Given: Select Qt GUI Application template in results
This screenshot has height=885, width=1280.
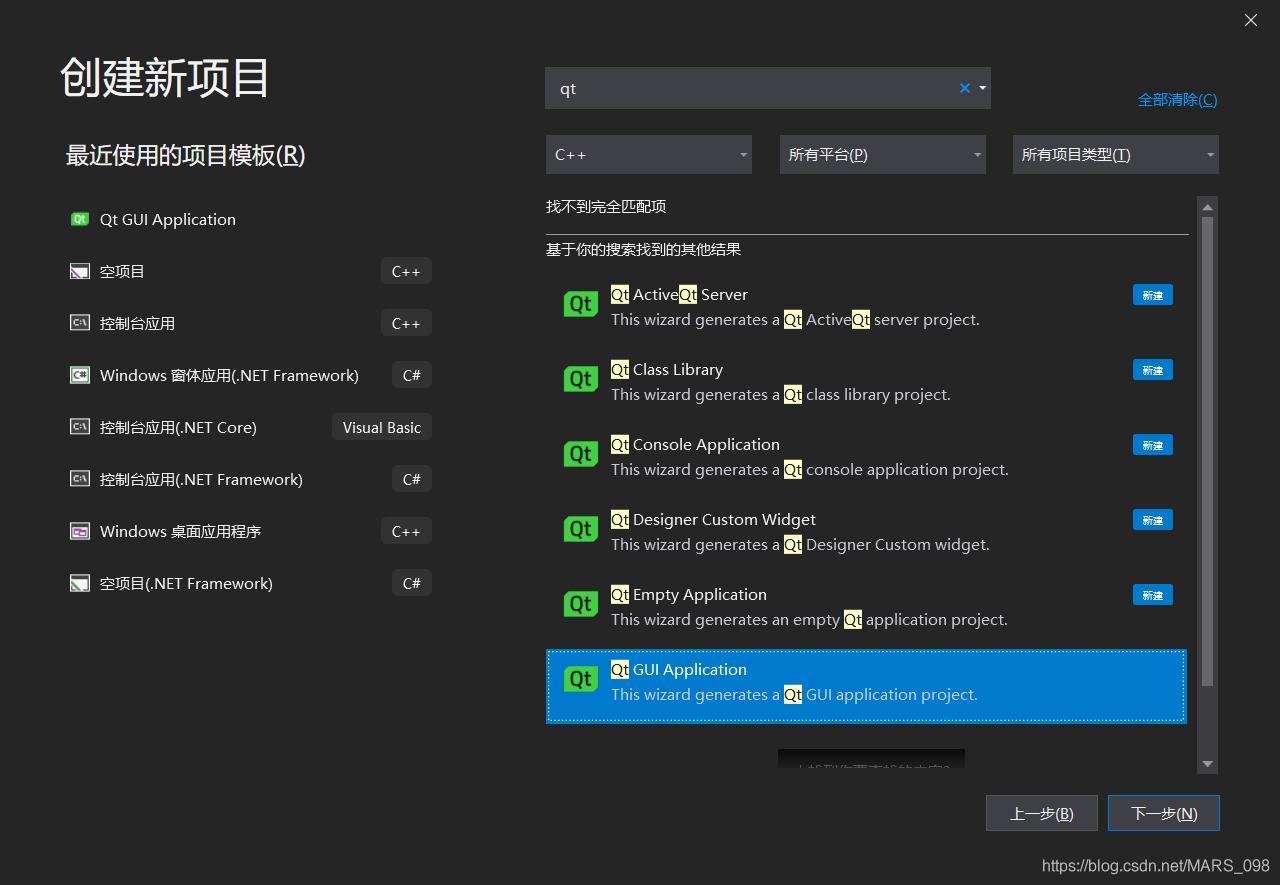Looking at the screenshot, I should pos(866,685).
